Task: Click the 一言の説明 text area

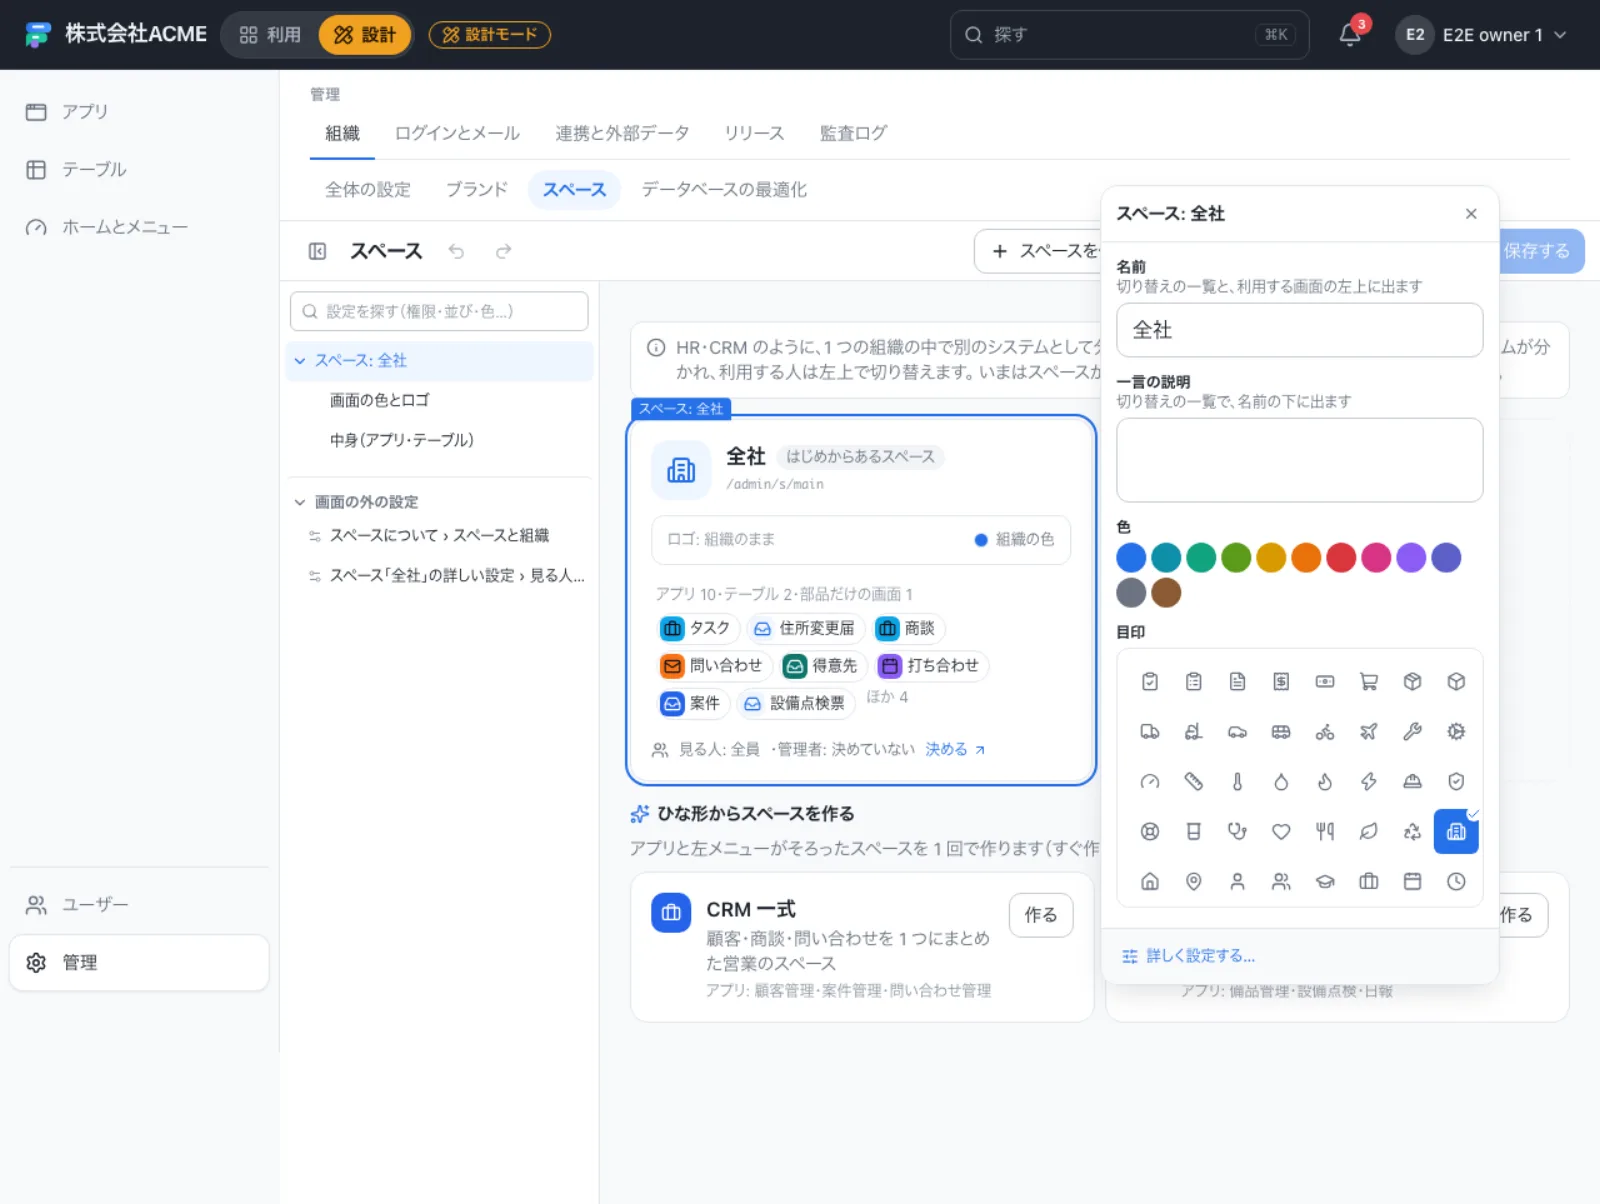Action: point(1299,460)
